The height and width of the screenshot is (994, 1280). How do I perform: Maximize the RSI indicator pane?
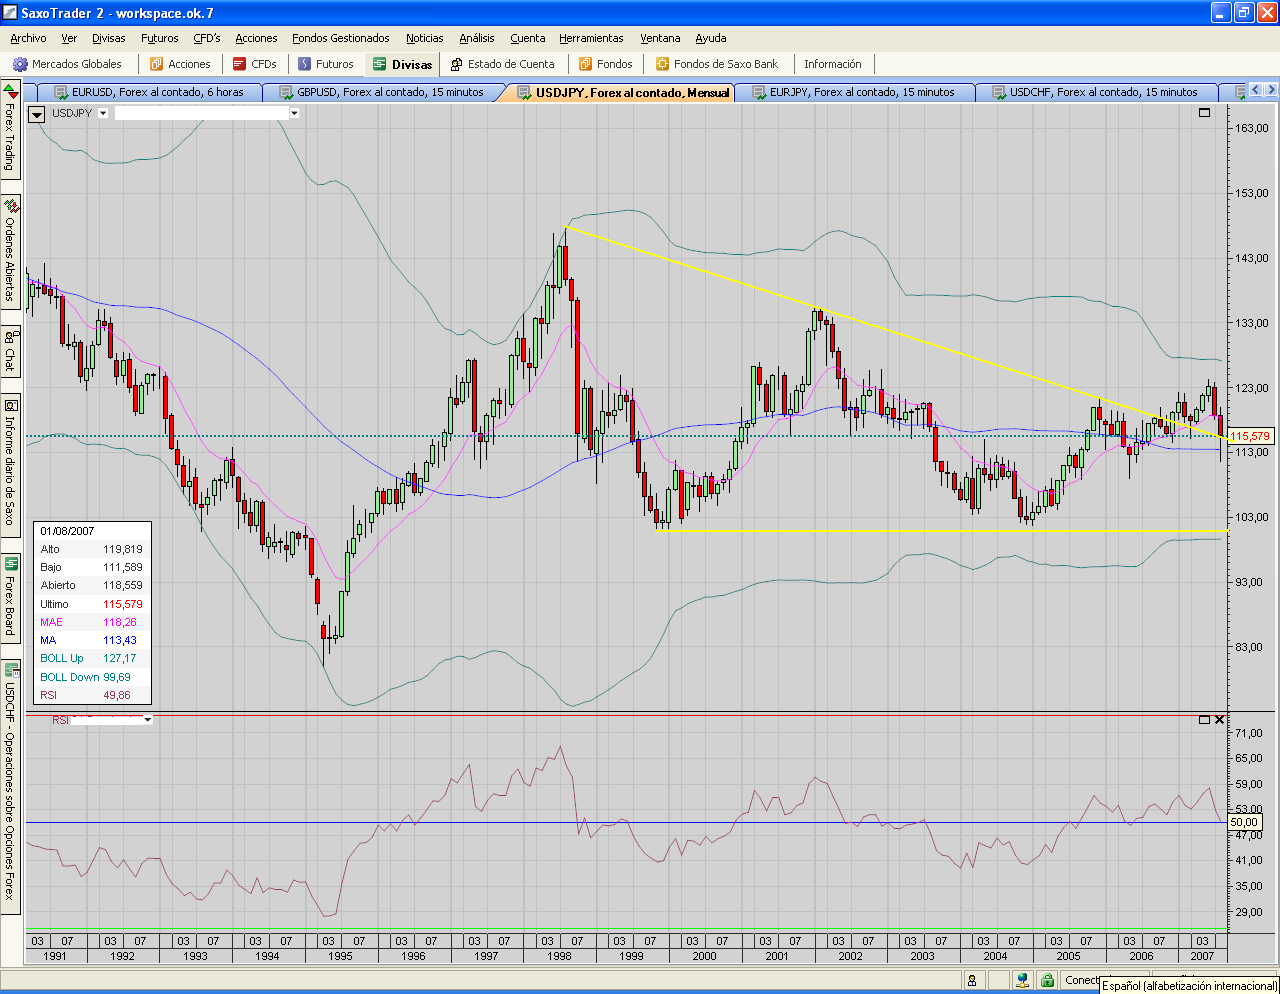tap(1204, 720)
